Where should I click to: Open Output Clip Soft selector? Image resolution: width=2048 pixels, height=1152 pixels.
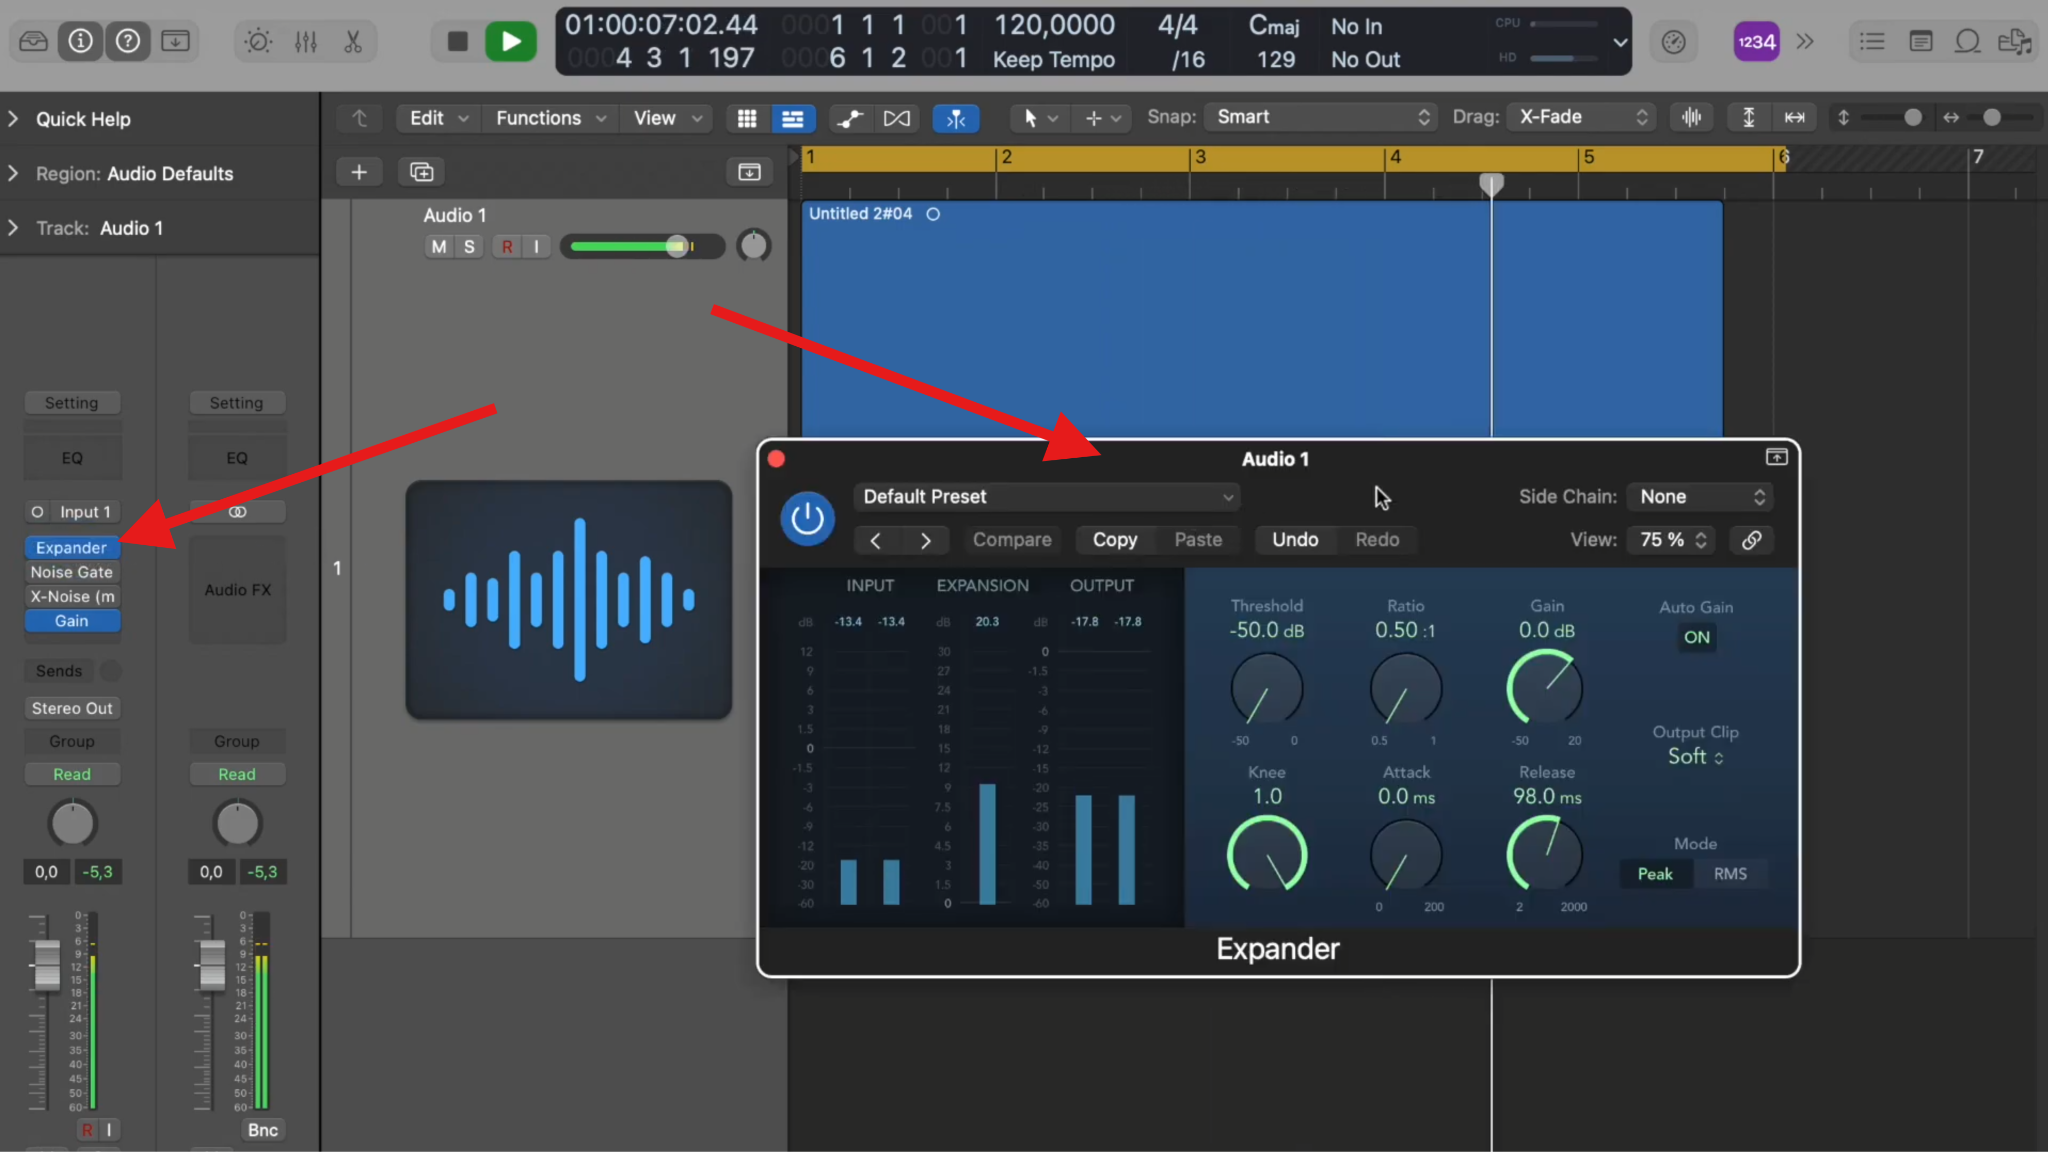coord(1695,757)
